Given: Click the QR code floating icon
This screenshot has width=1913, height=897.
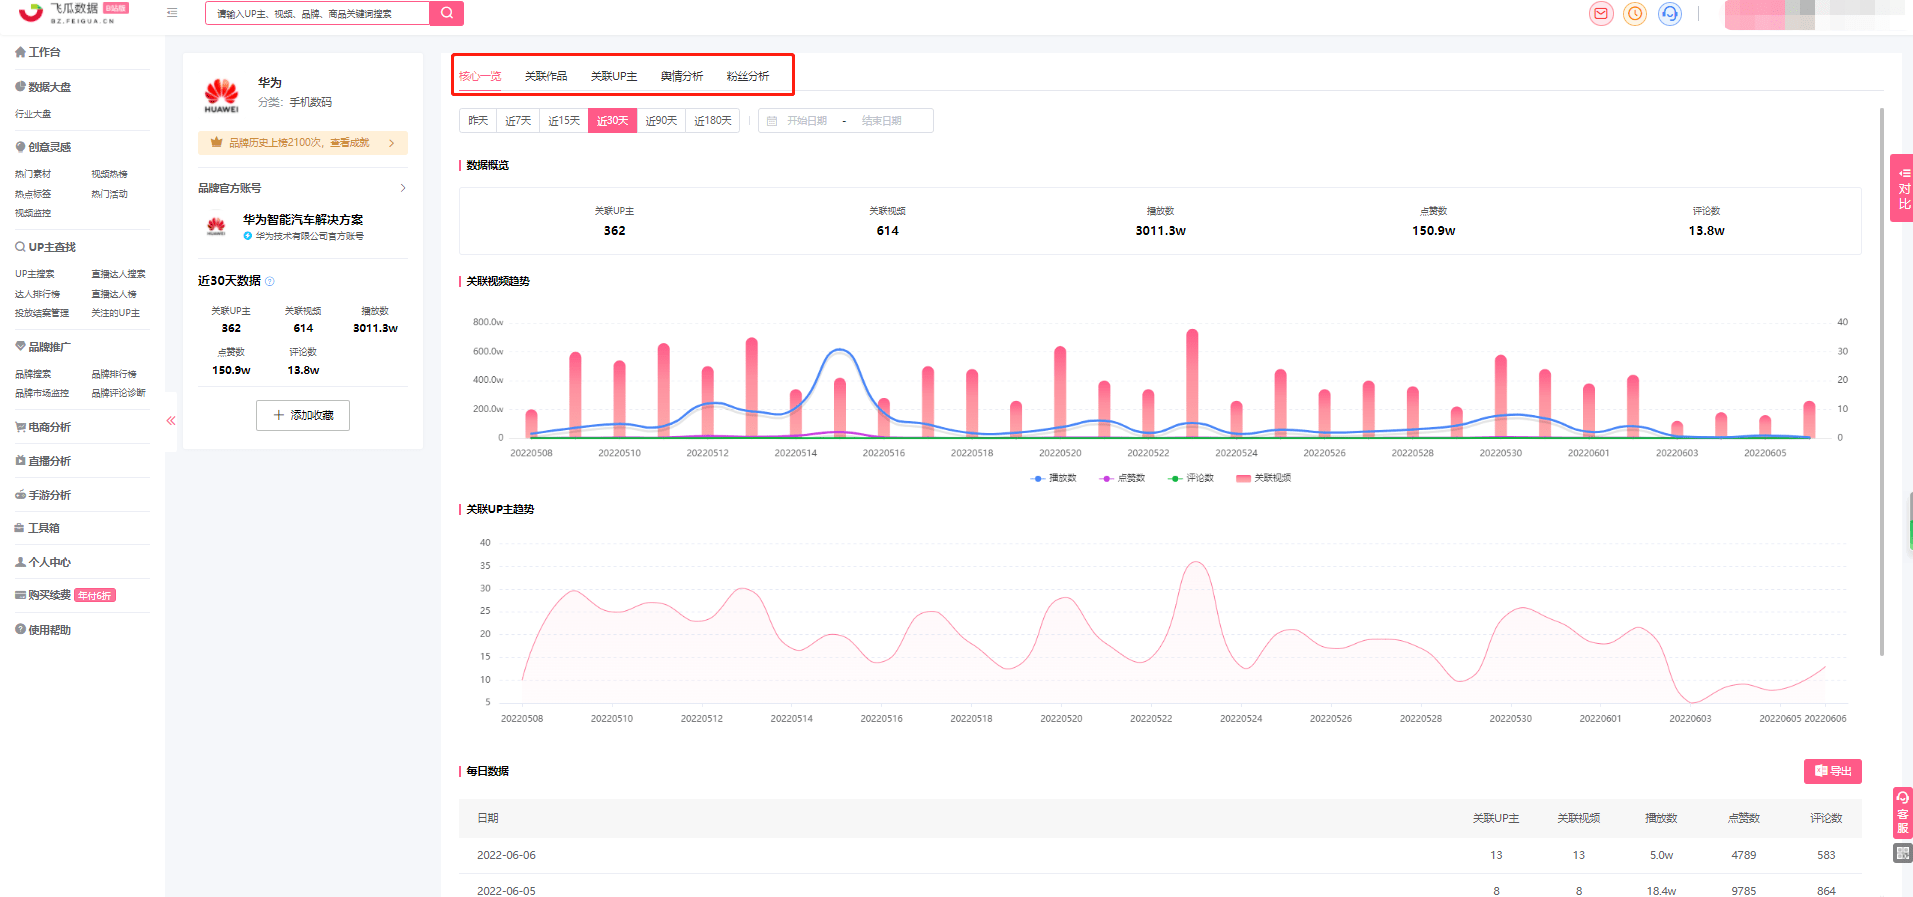Looking at the screenshot, I should (x=1902, y=853).
